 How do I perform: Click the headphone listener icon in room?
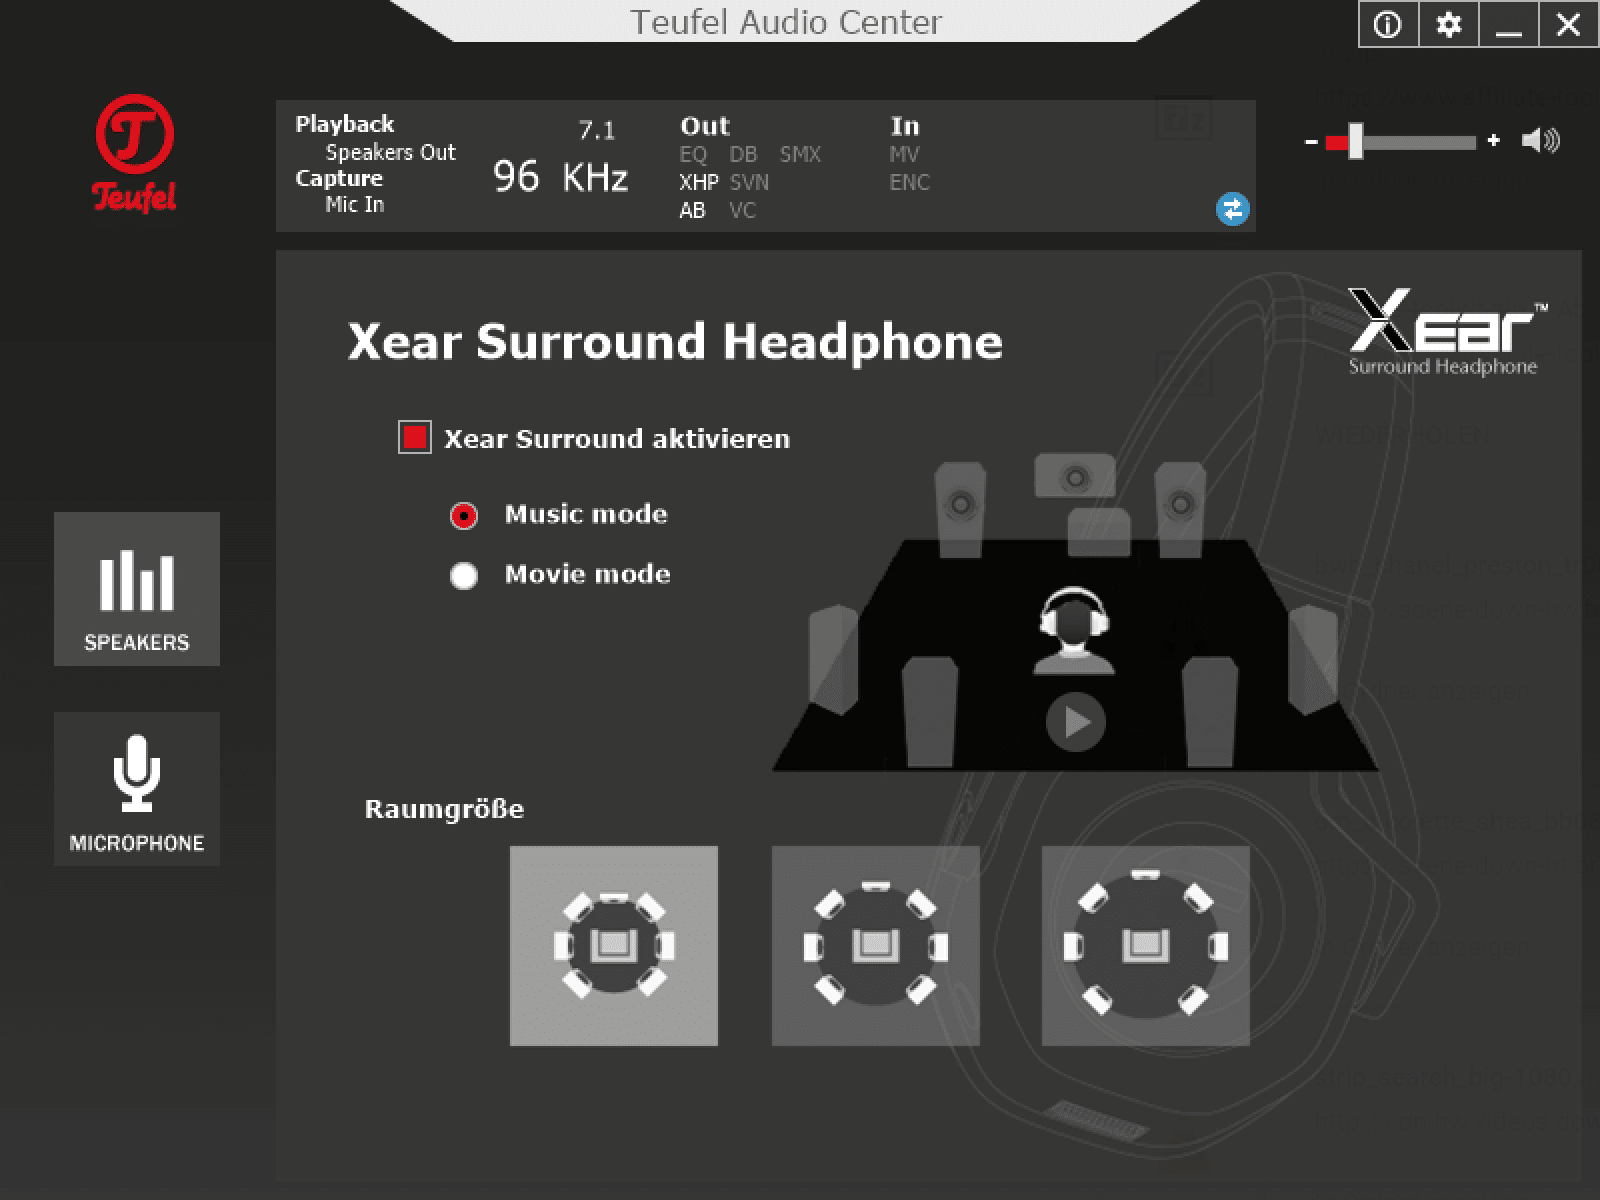click(1074, 631)
